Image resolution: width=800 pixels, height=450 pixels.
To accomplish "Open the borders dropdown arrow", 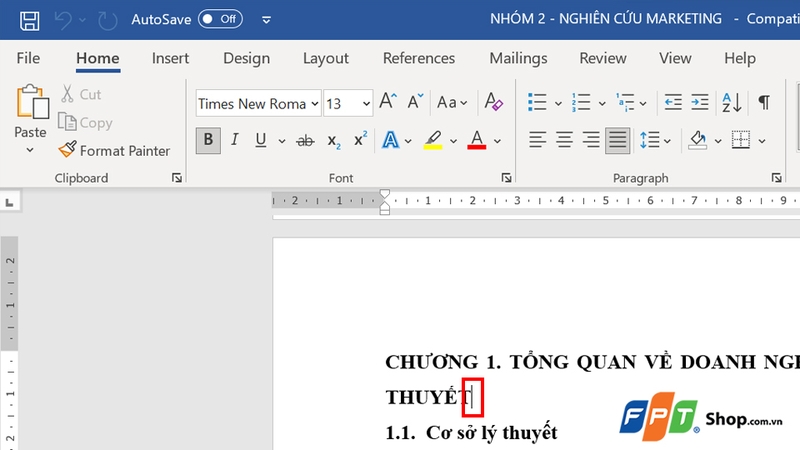I will pyautogui.click(x=762, y=141).
